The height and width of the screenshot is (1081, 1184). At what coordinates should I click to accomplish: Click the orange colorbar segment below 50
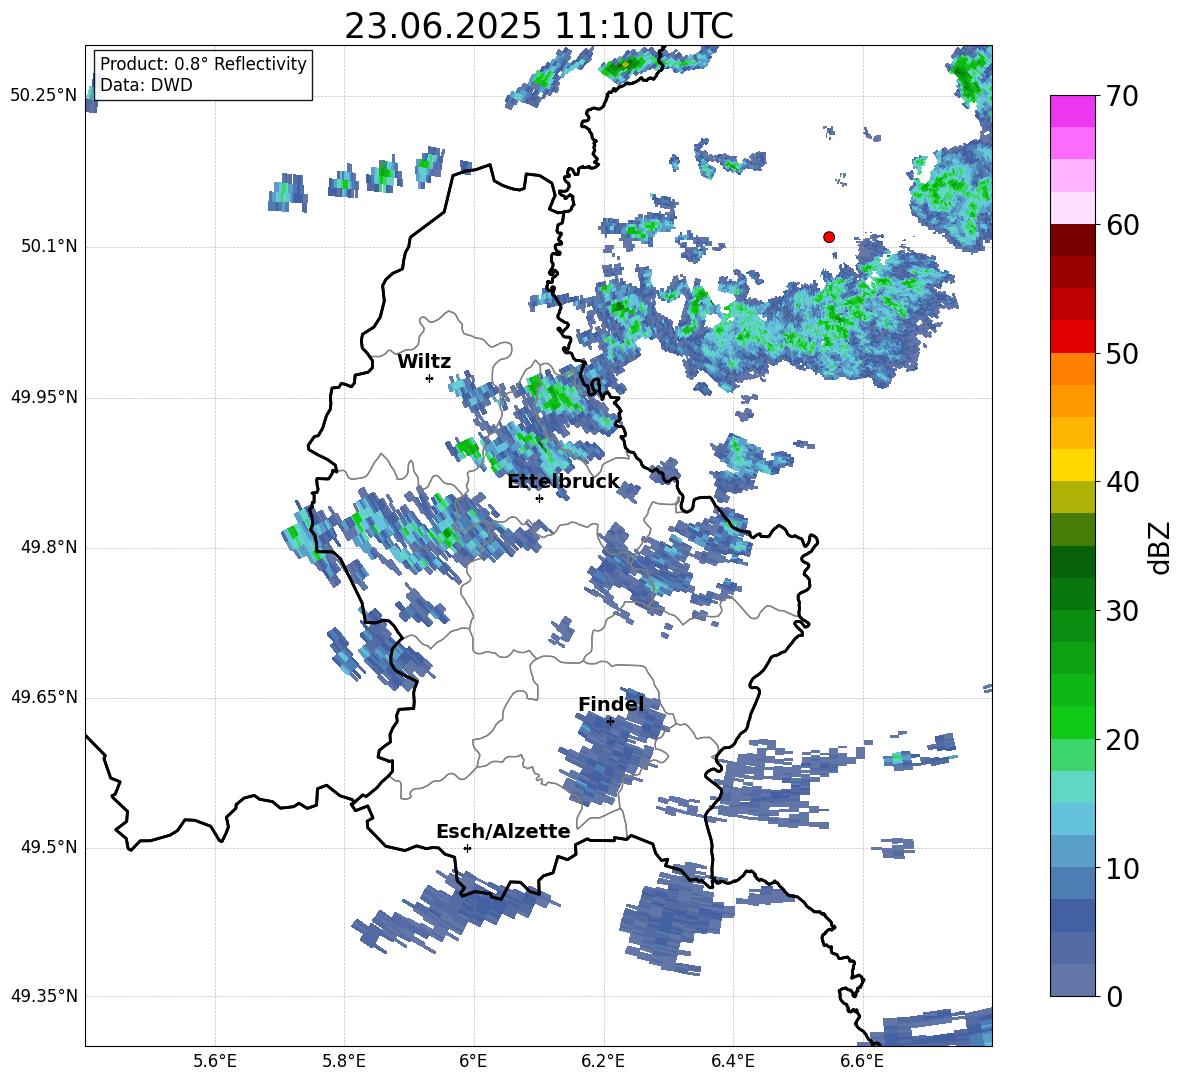coord(1072,369)
